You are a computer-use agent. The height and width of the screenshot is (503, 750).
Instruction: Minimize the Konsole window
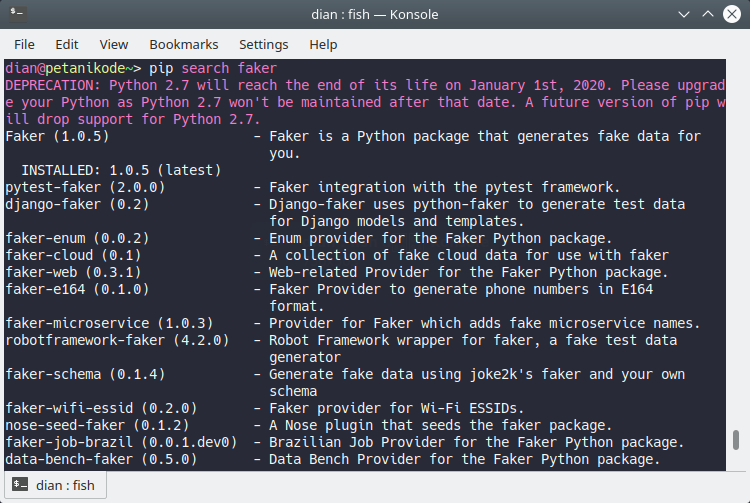coord(682,15)
